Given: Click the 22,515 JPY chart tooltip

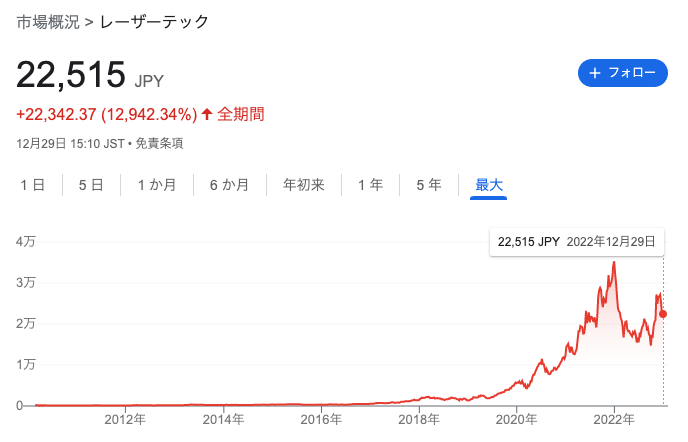Looking at the screenshot, I should (577, 242).
